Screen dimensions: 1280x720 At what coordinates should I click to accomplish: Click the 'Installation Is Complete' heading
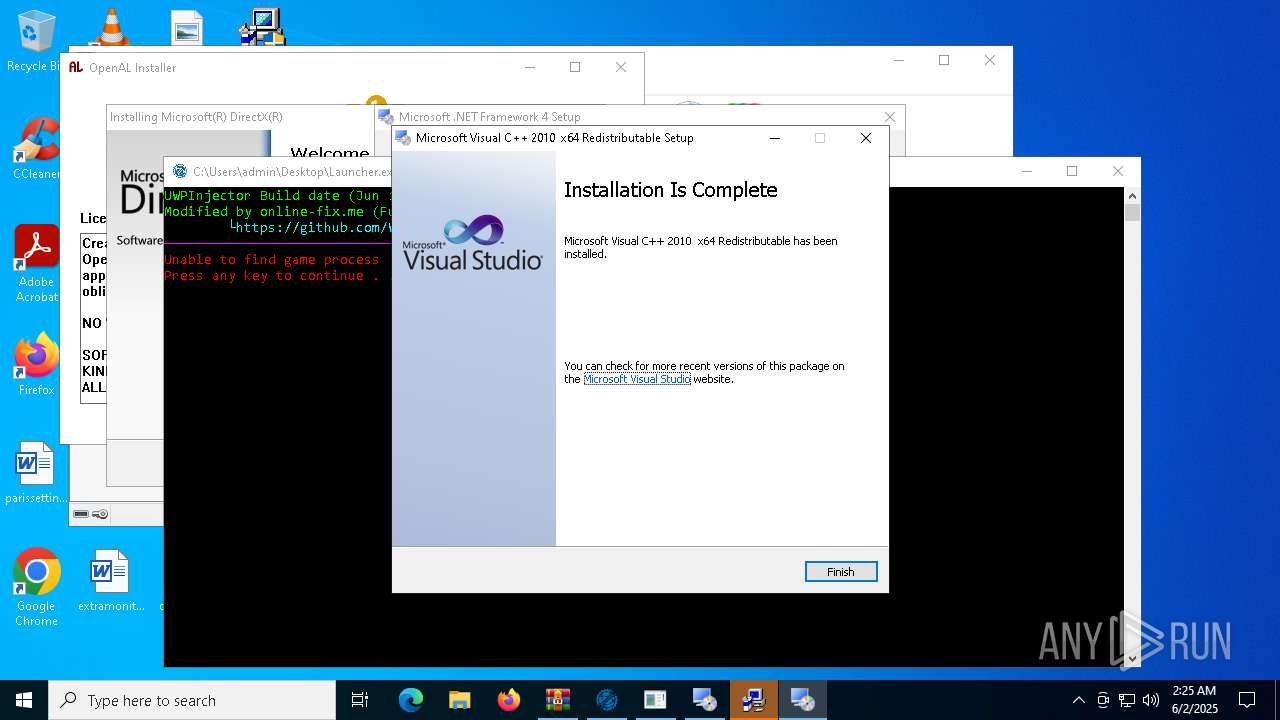(x=670, y=190)
